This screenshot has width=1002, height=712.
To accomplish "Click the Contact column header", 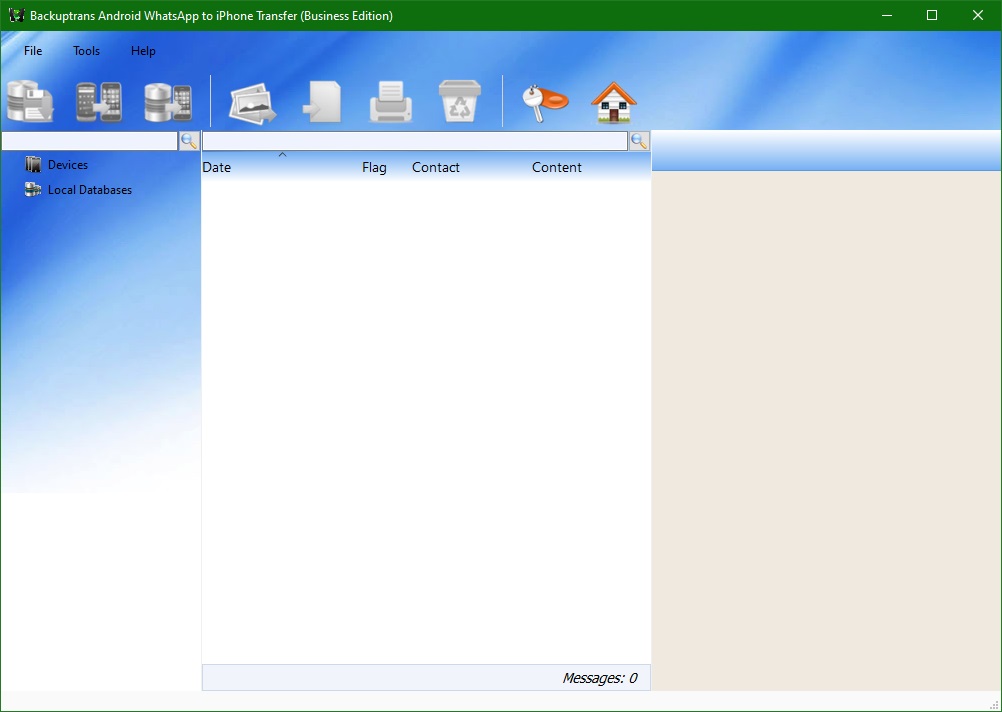I will pos(436,167).
